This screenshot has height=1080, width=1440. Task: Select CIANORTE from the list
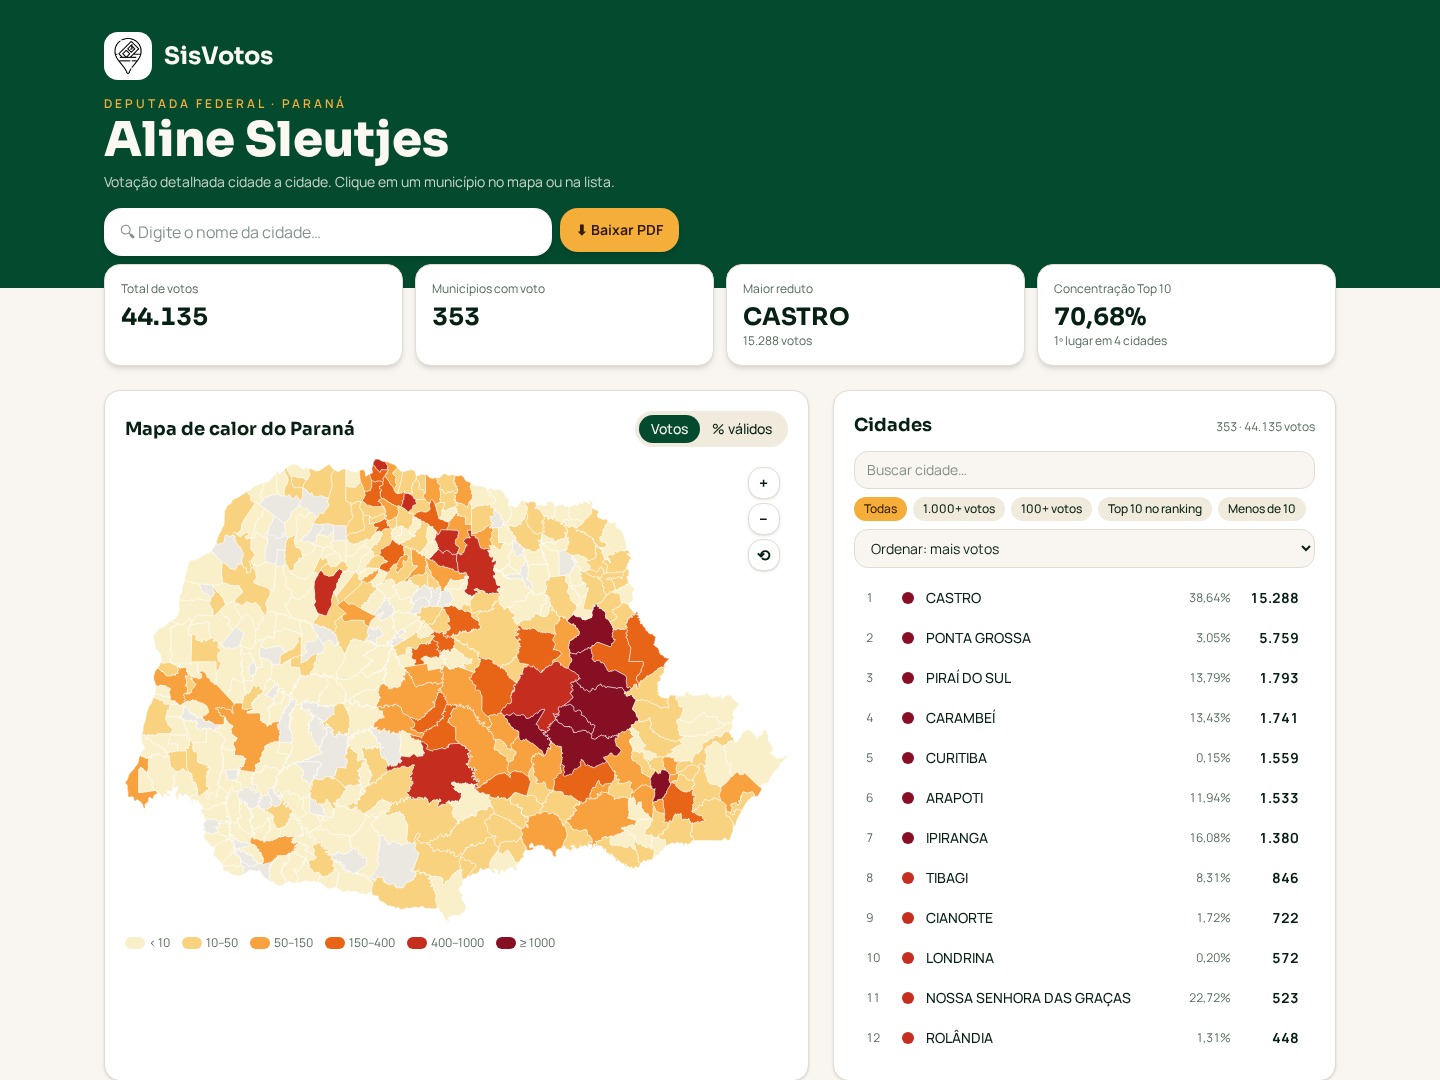[x=1084, y=918]
